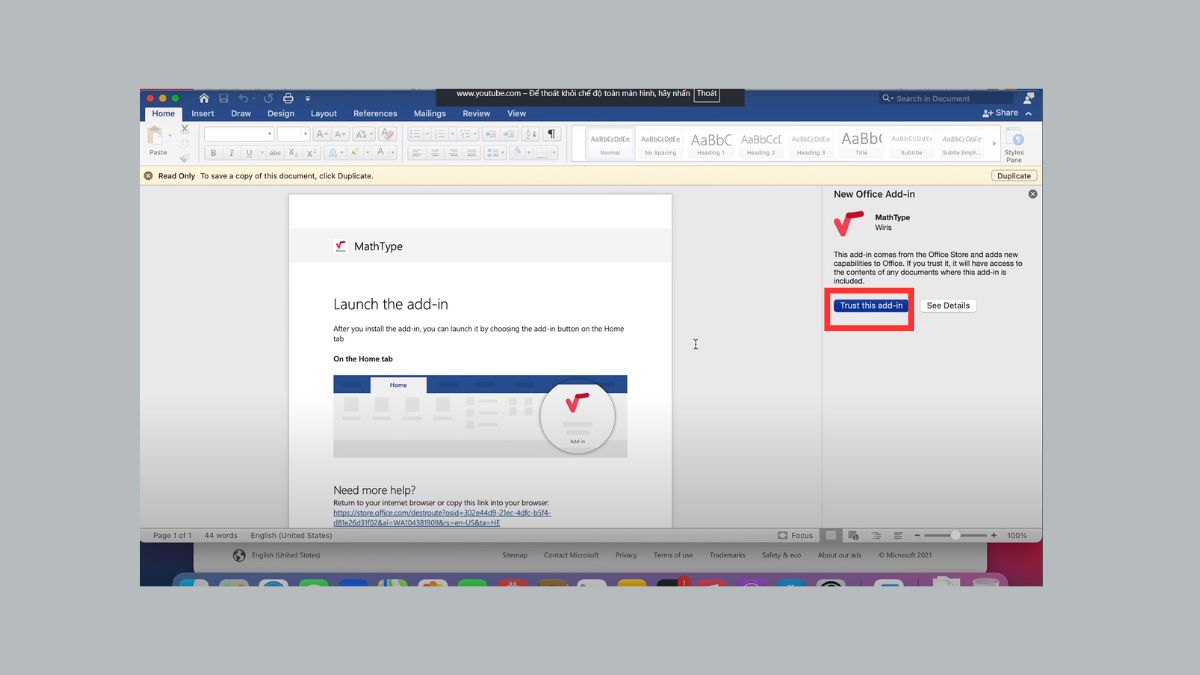Cut selection with the scissors icon
1200x675 pixels.
coord(184,130)
